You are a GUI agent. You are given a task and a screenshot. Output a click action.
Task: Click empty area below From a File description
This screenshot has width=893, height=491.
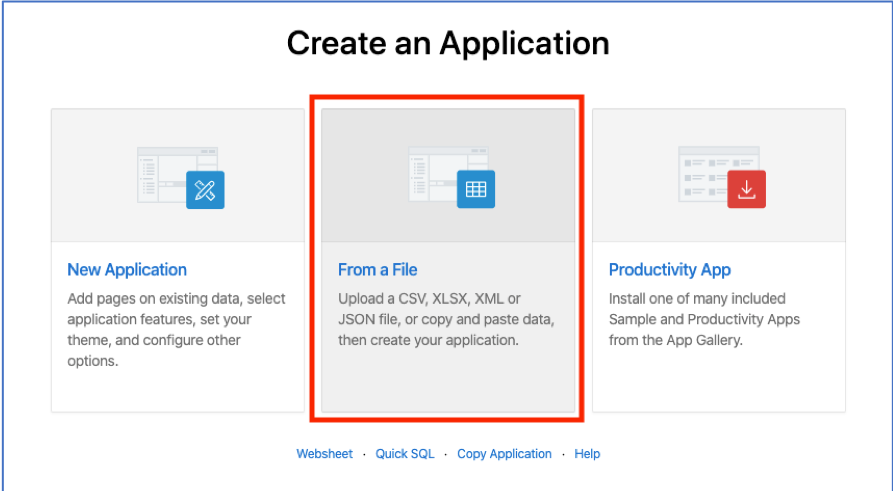(x=448, y=380)
